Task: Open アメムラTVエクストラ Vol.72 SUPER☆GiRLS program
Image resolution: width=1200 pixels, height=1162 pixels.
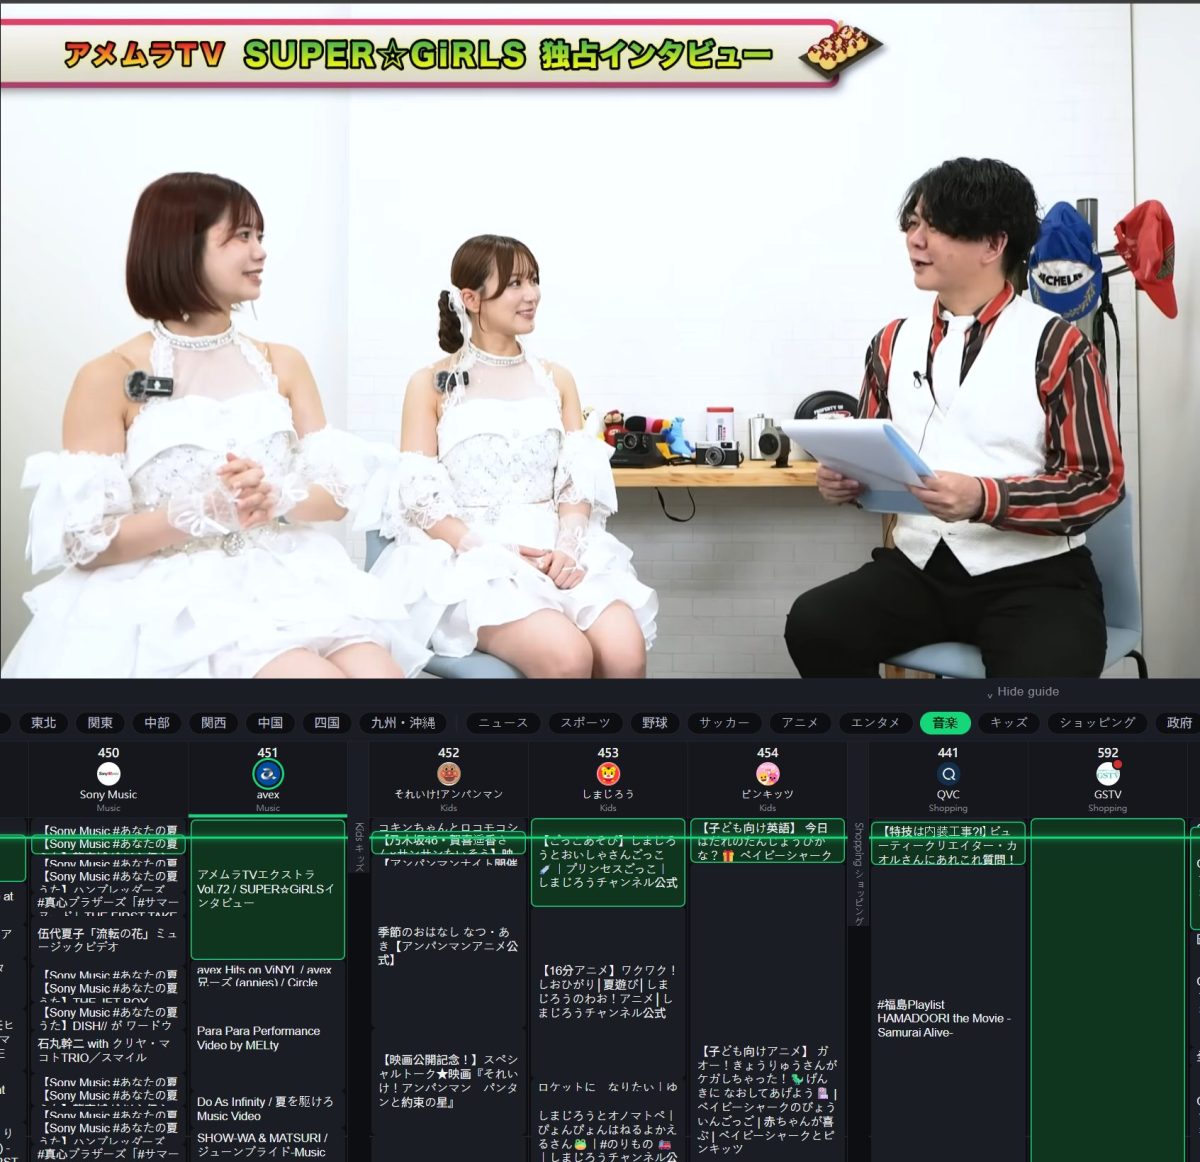Action: click(267, 889)
